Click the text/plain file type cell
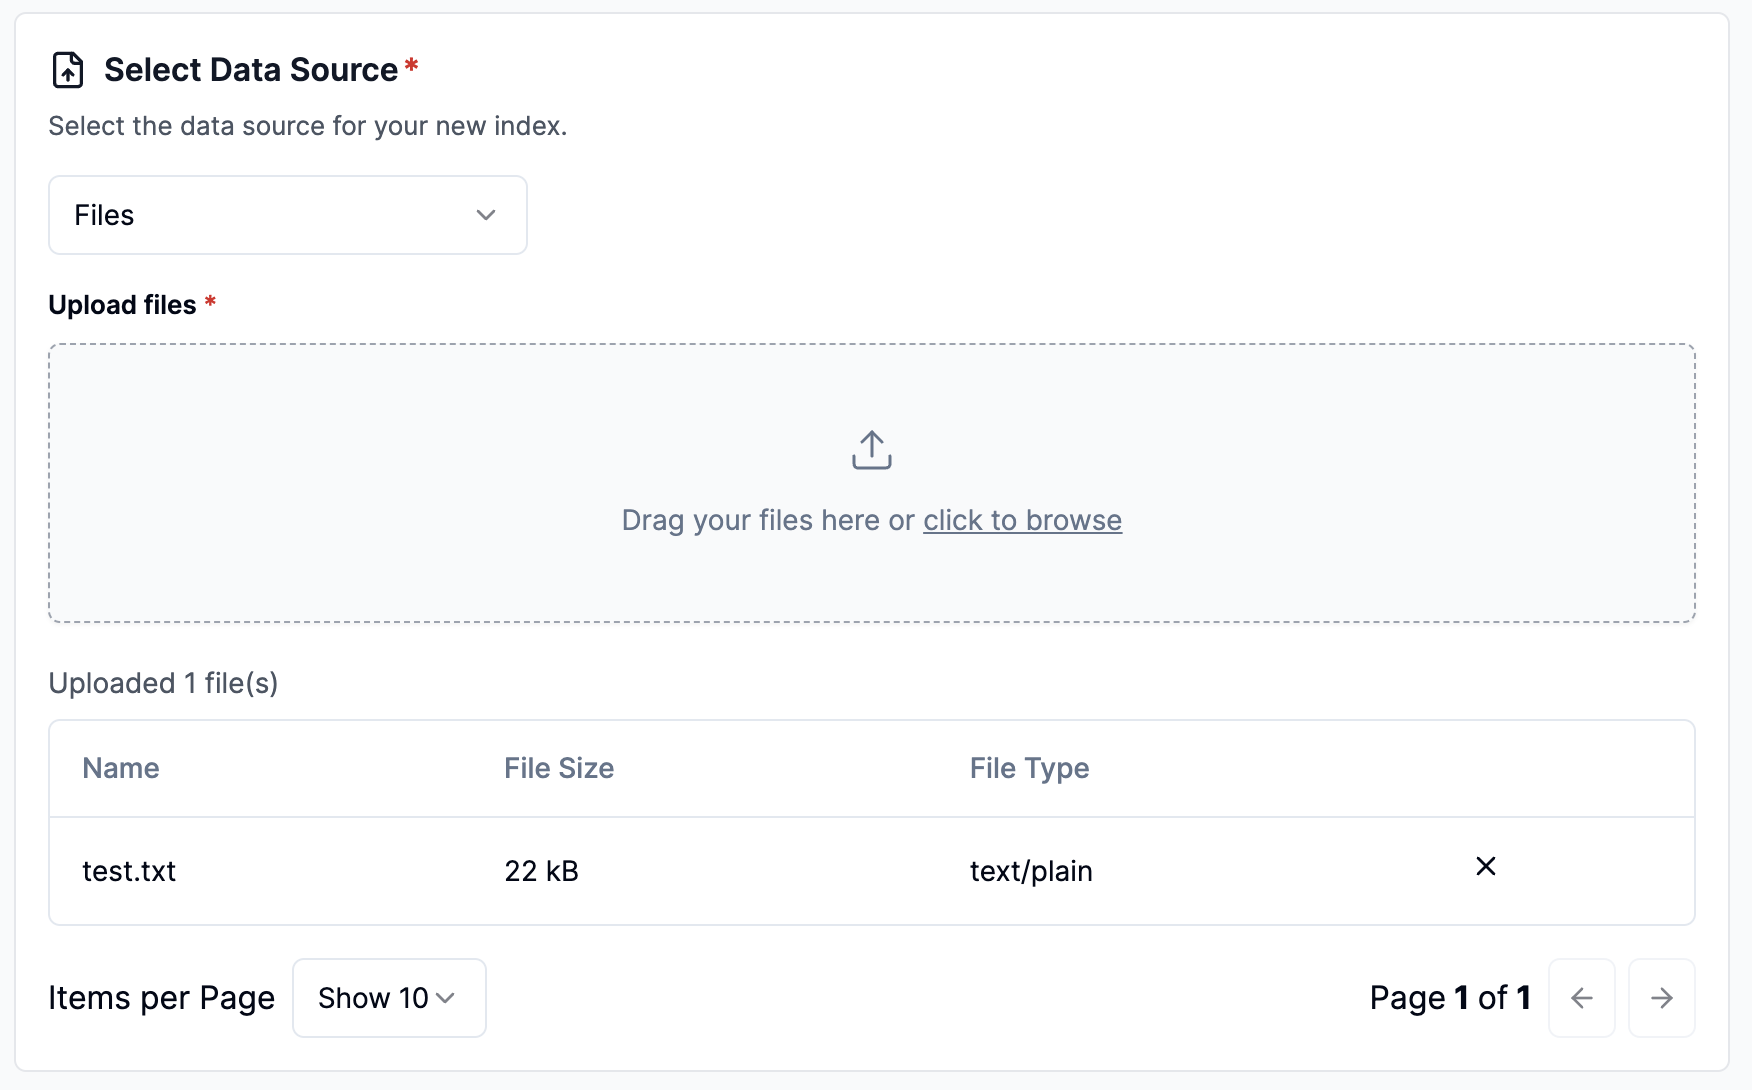Screen dimensions: 1752x1090 coord(1031,871)
